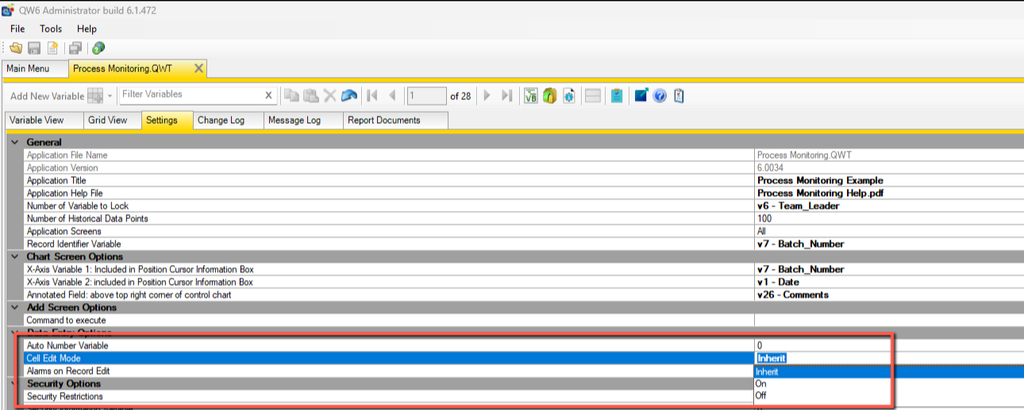Click the v1 - Date value
This screenshot has height=410, width=1024.
pyautogui.click(x=776, y=282)
